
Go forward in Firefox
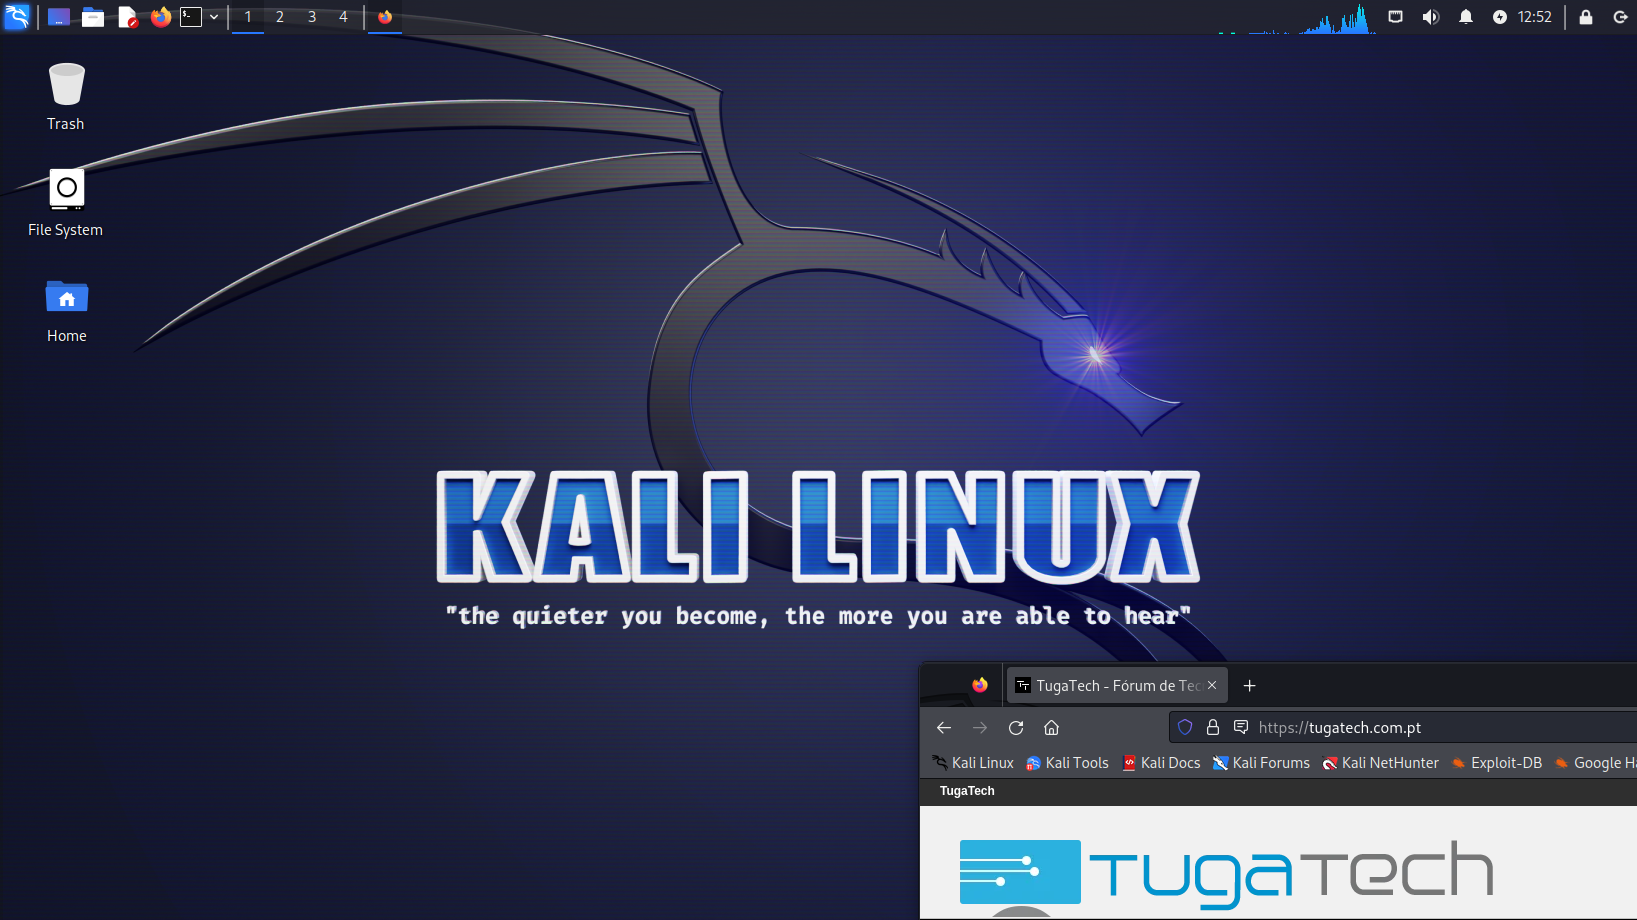click(980, 727)
